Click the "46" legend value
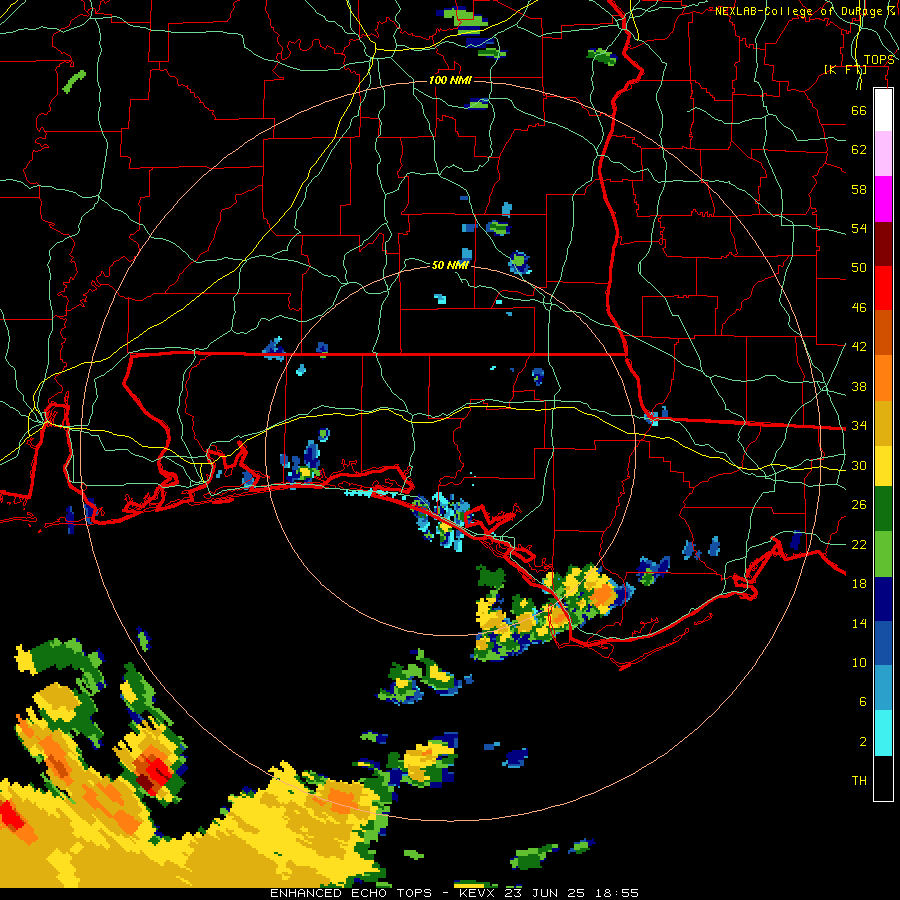The image size is (900, 900). [x=859, y=308]
